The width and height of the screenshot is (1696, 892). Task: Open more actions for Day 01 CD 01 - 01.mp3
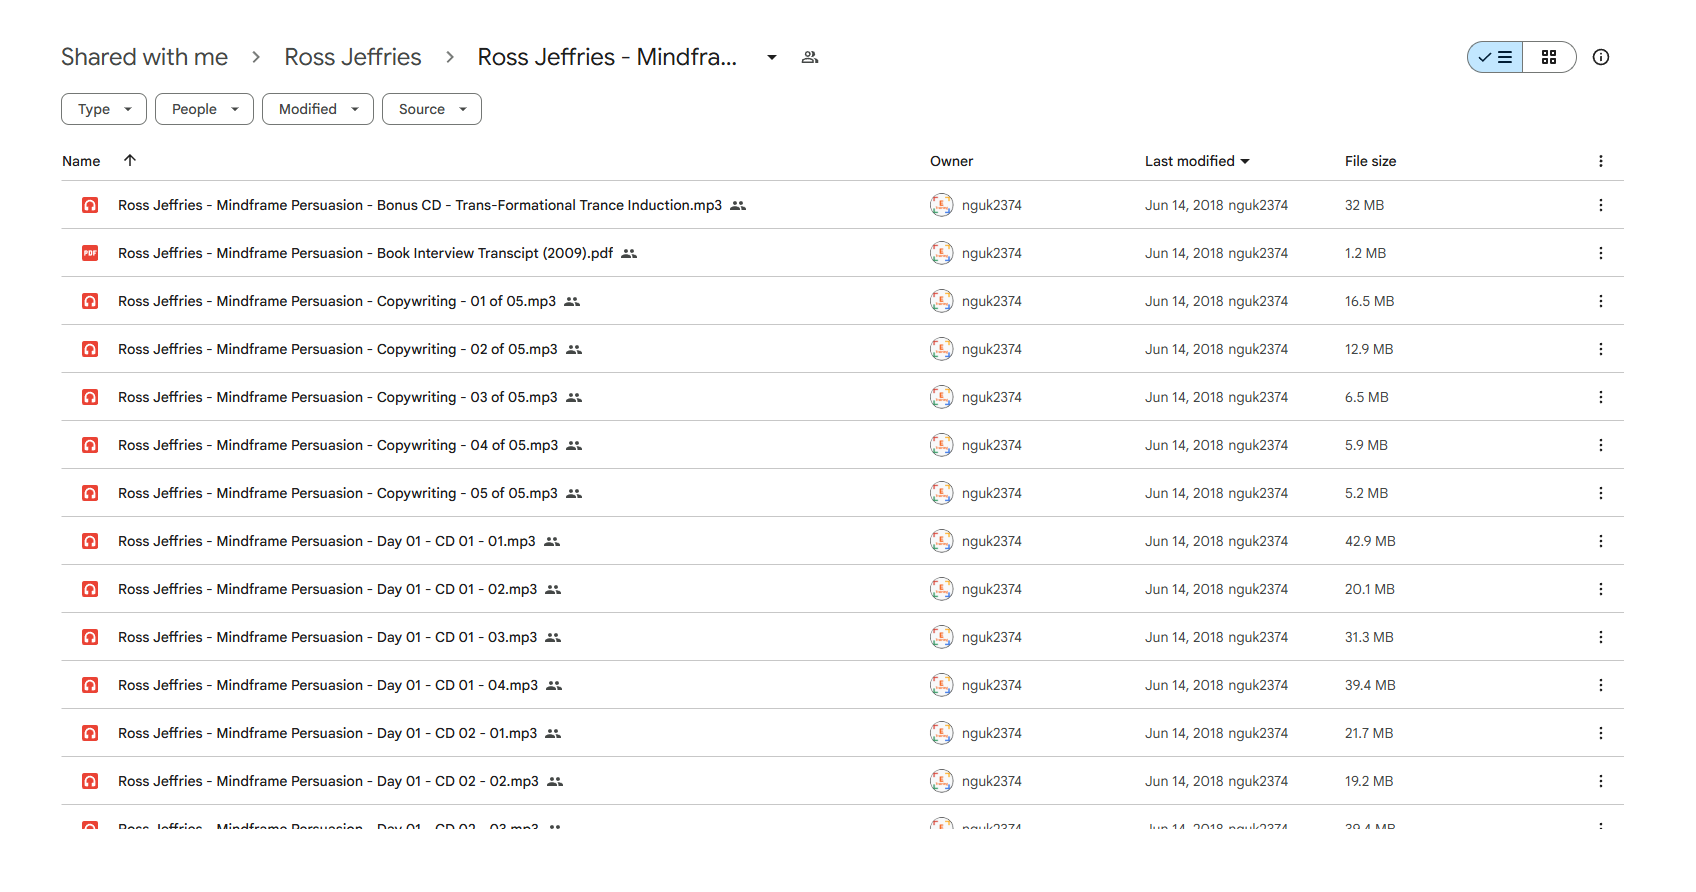click(x=1601, y=541)
